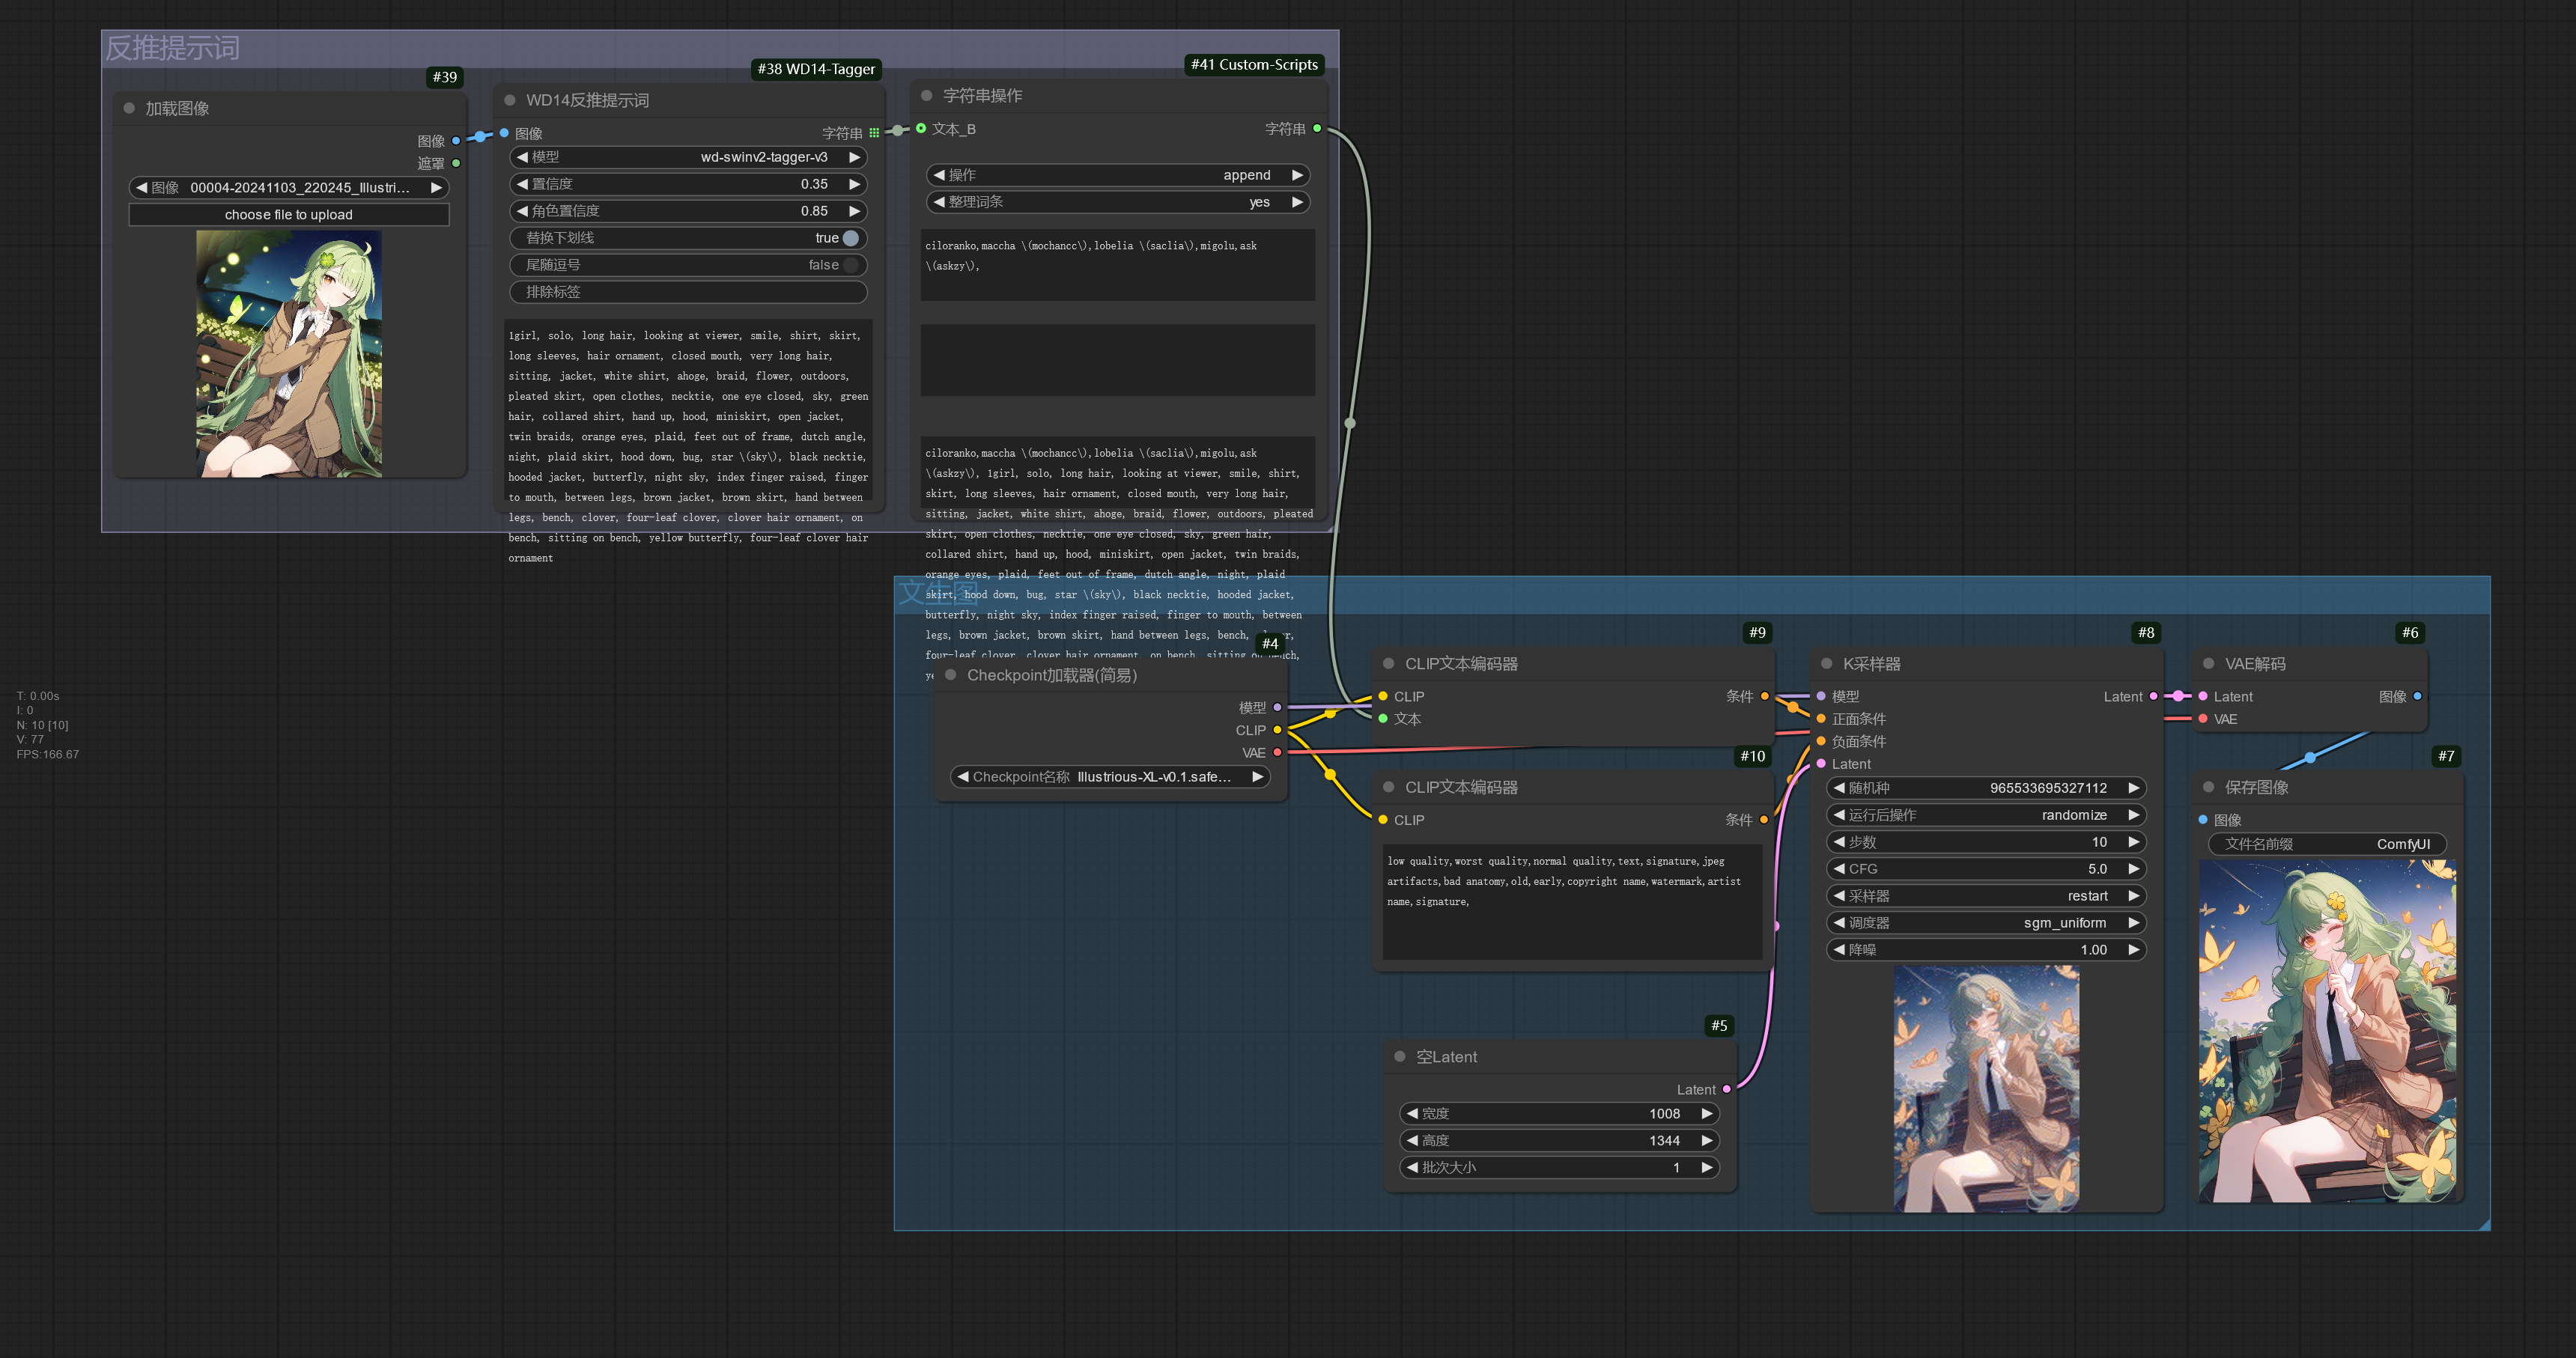2576x1358 pixels.
Task: Enable the 尾随逗号 toggle
Action: tap(850, 265)
